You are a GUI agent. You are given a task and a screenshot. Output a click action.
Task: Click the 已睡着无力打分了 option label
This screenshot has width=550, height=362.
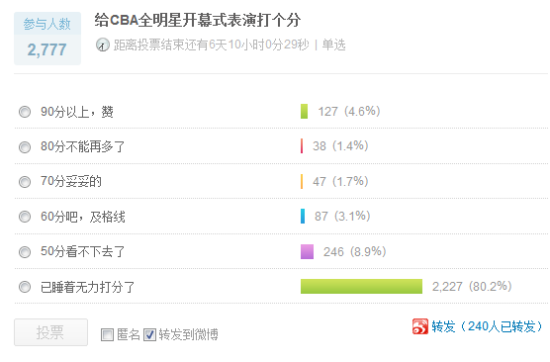tap(88, 287)
